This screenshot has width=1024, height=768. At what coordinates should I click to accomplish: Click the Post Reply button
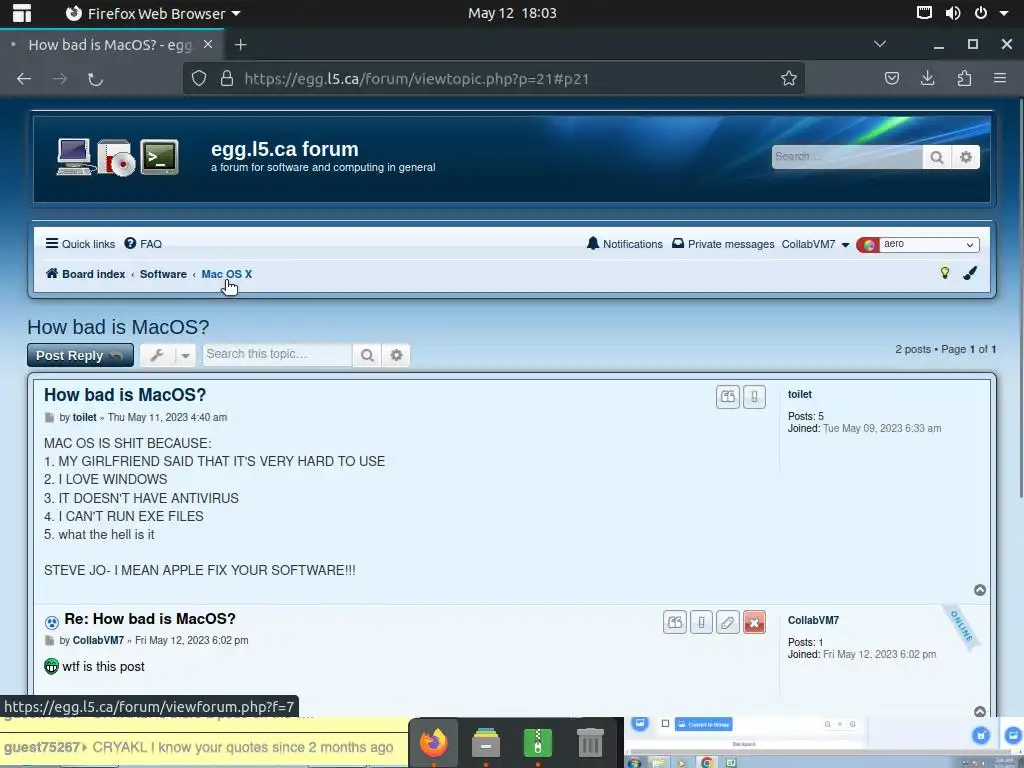(x=80, y=355)
